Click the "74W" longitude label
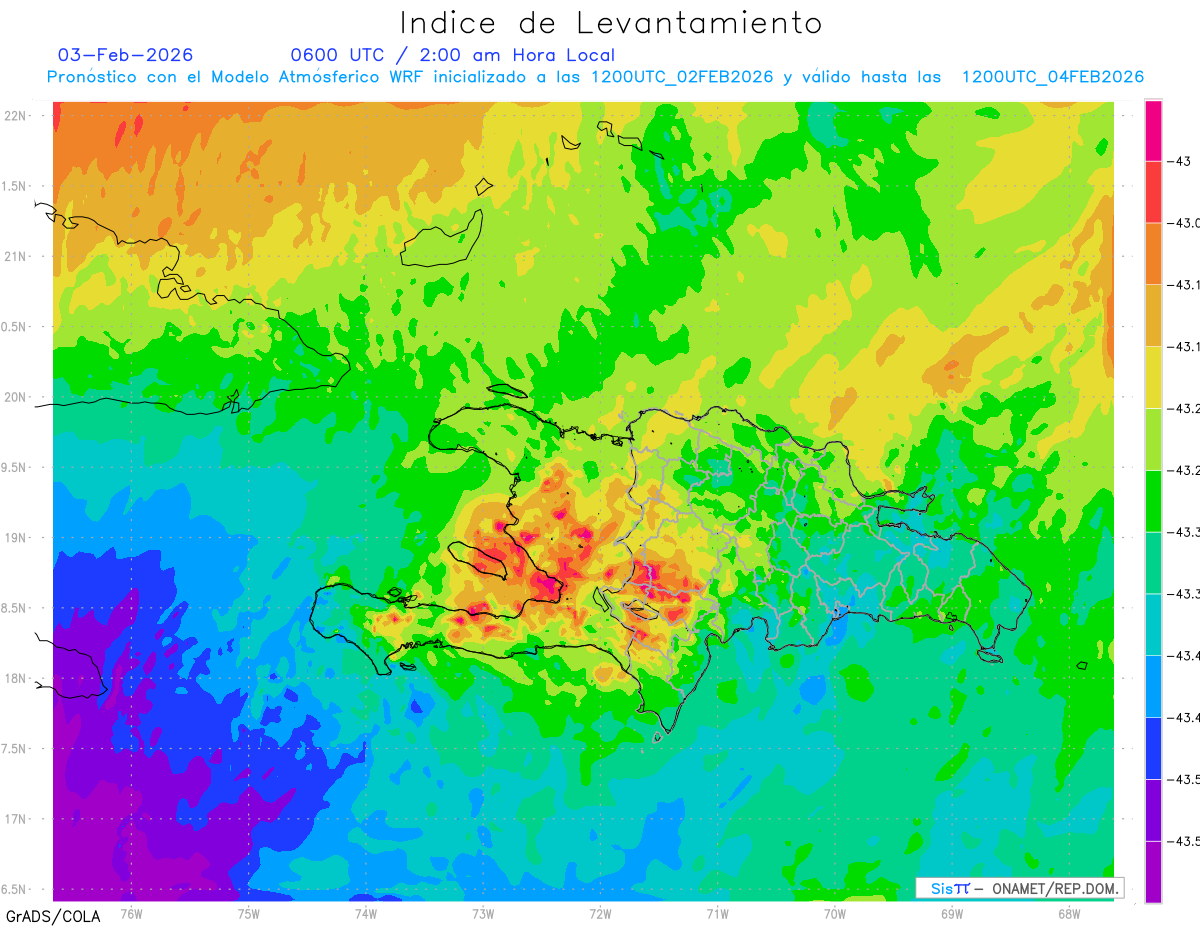 point(366,913)
